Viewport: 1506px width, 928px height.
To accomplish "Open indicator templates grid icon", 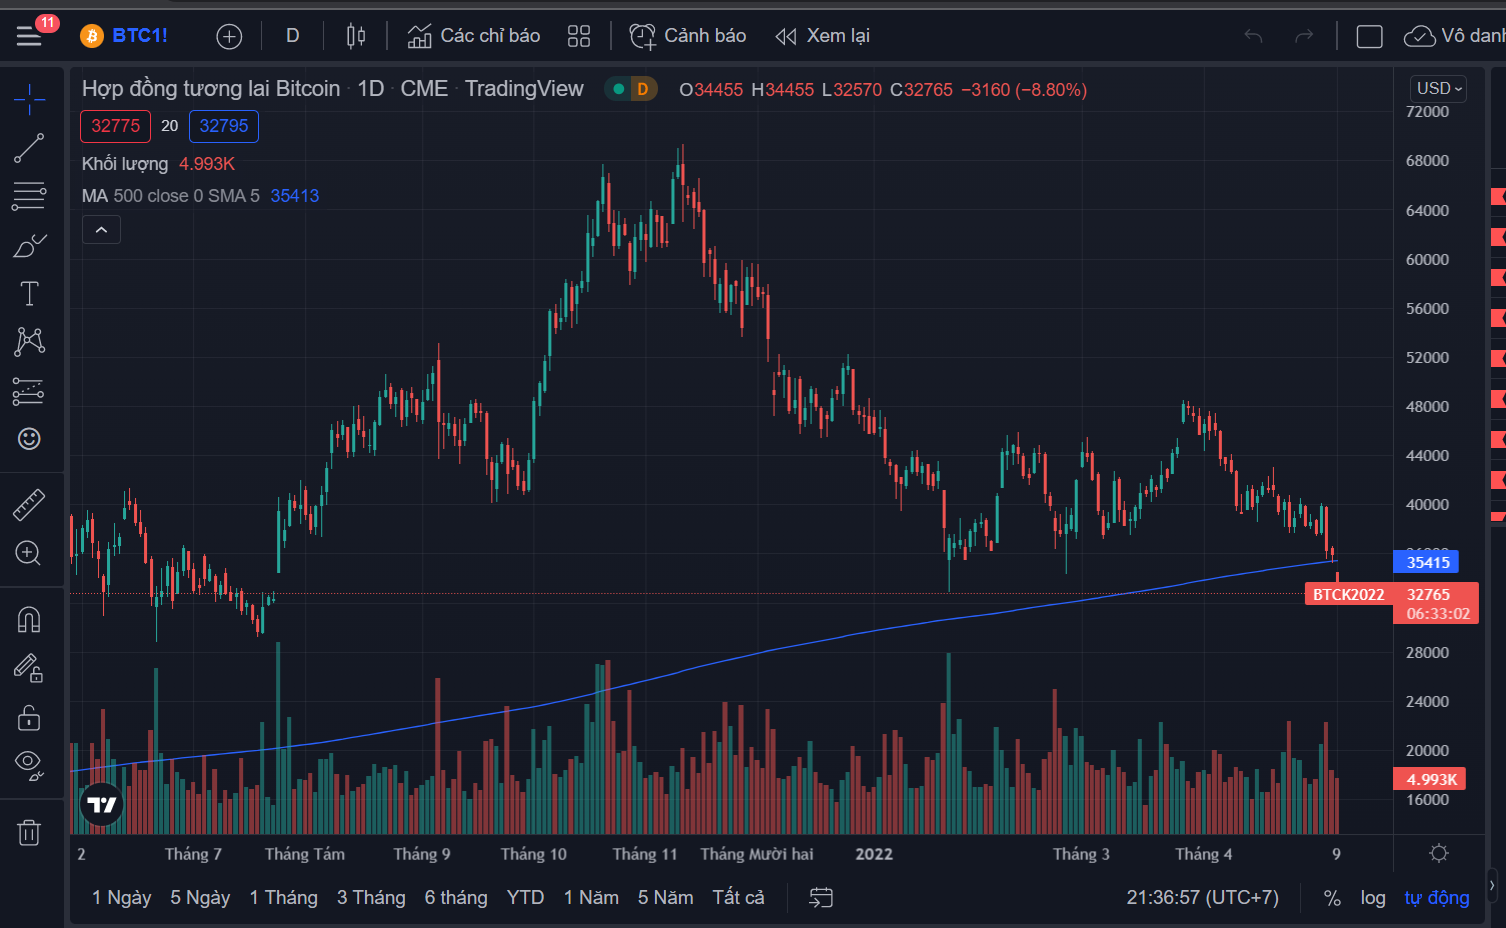I will 579,36.
